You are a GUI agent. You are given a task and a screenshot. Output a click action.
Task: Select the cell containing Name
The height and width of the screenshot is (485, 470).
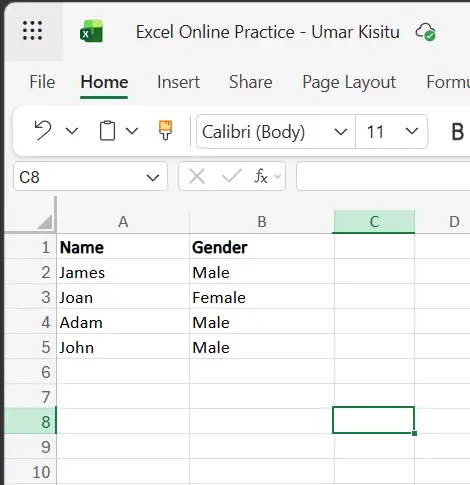click(123, 246)
